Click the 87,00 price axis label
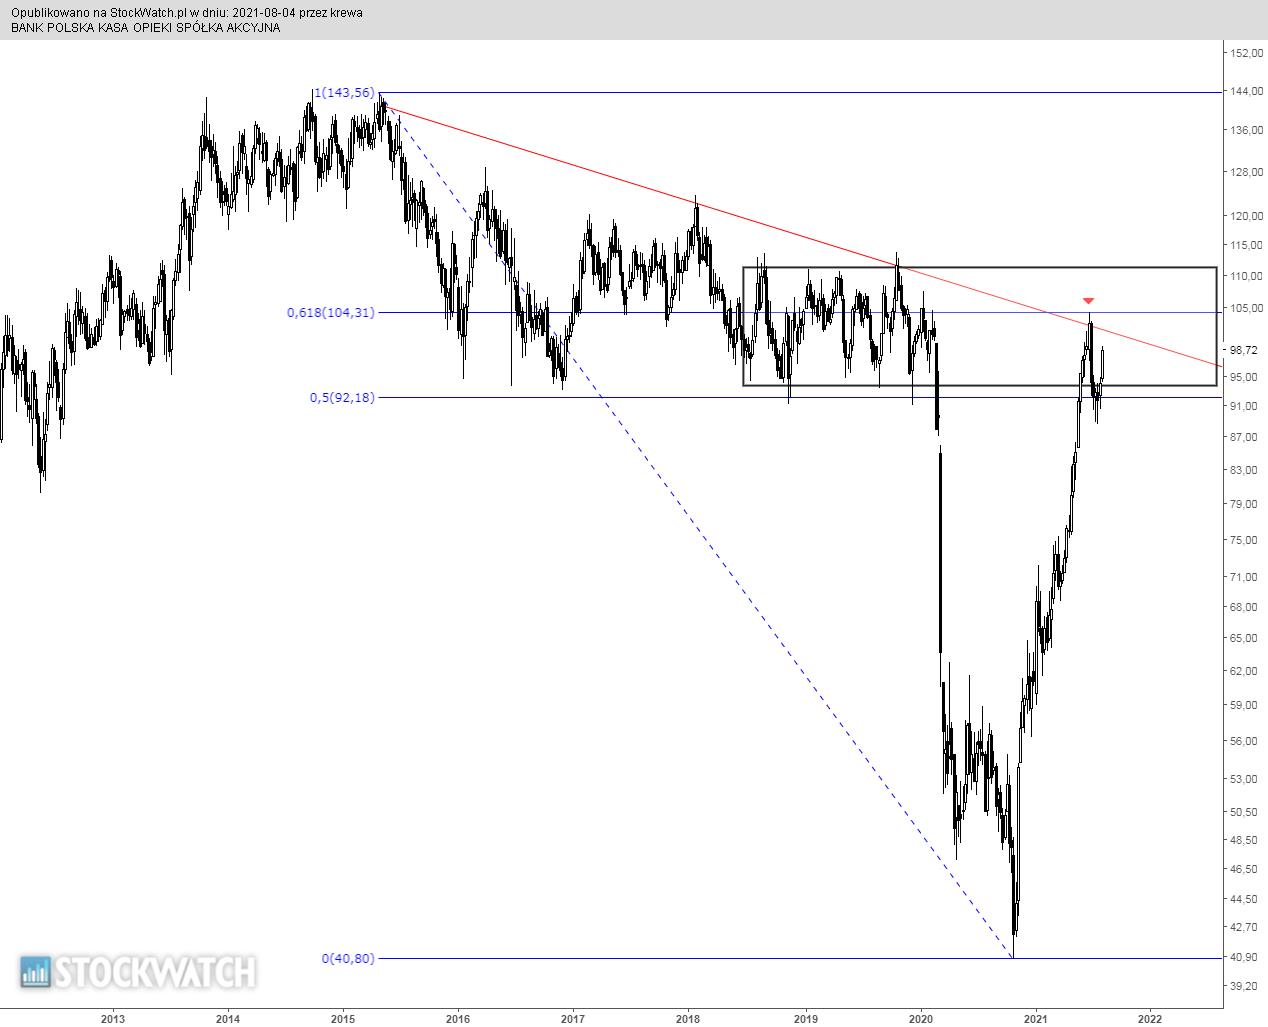 [x=1245, y=437]
